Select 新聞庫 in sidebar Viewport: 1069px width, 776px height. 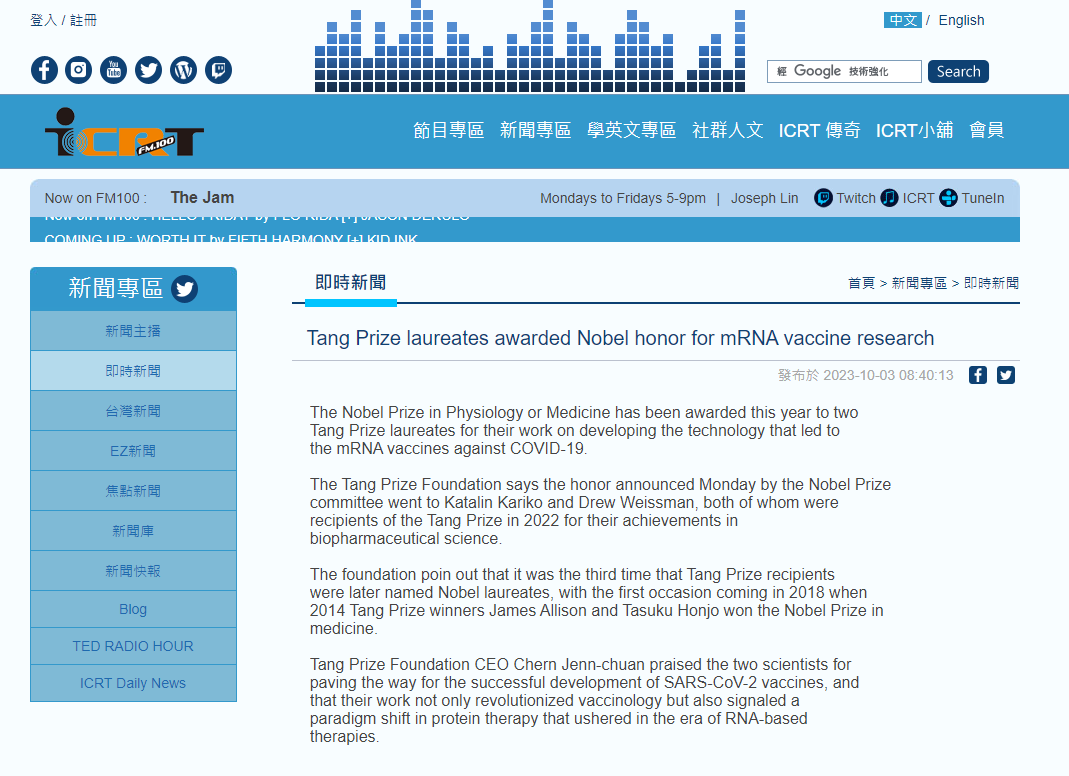(x=134, y=531)
